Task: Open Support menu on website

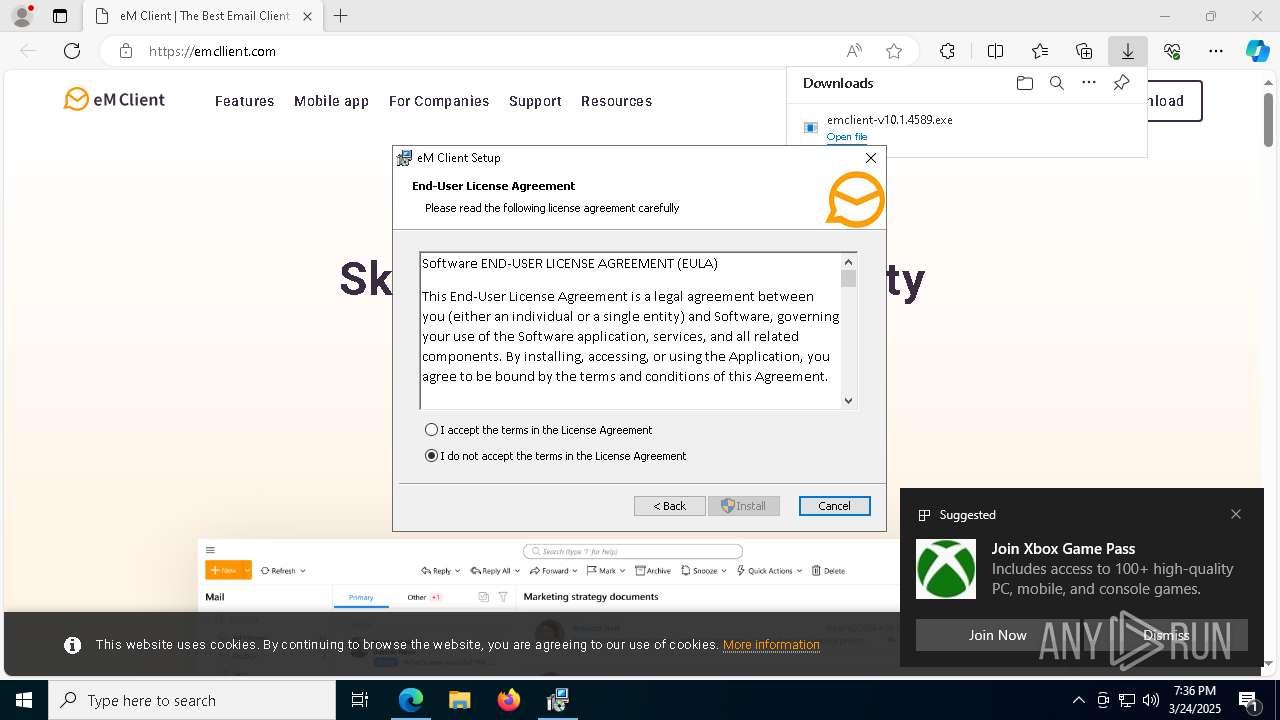Action: click(x=535, y=101)
